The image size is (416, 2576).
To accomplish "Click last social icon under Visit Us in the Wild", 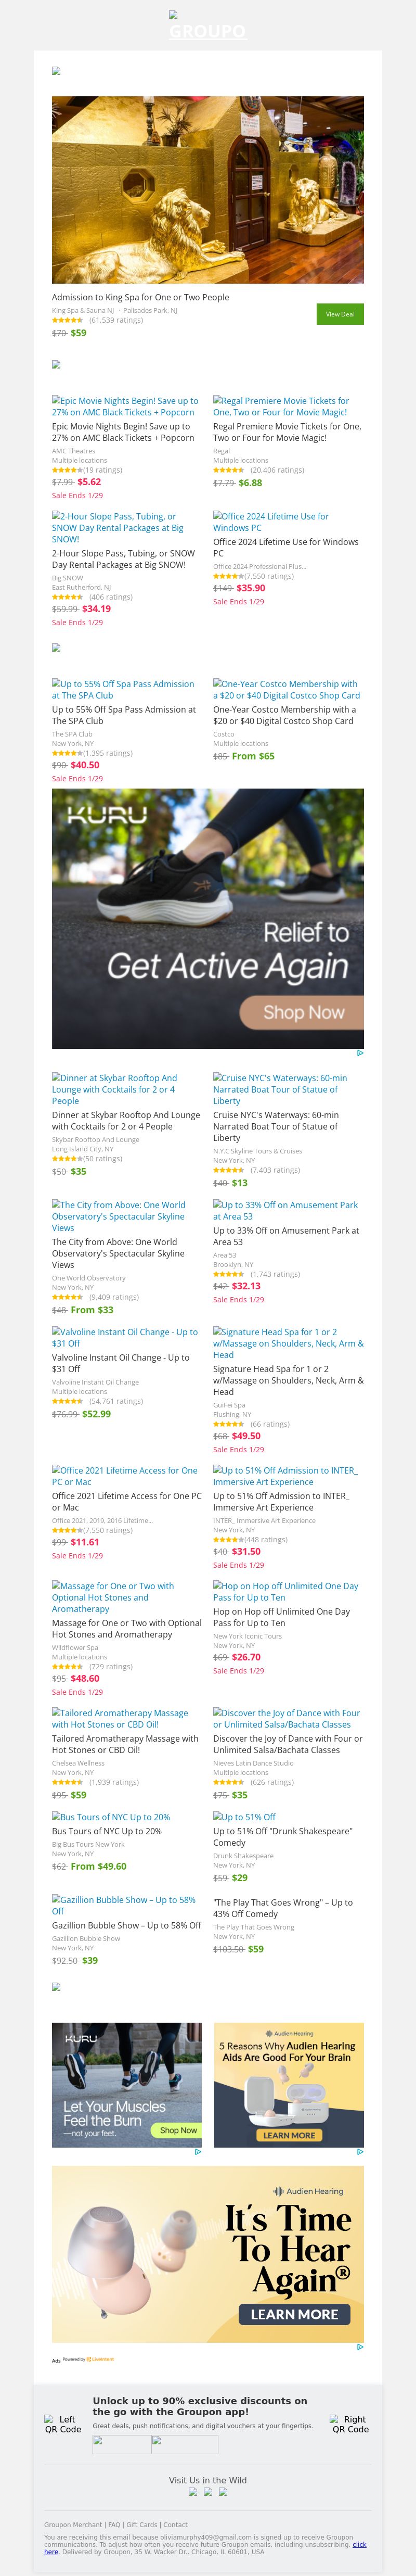I will pos(223,2491).
